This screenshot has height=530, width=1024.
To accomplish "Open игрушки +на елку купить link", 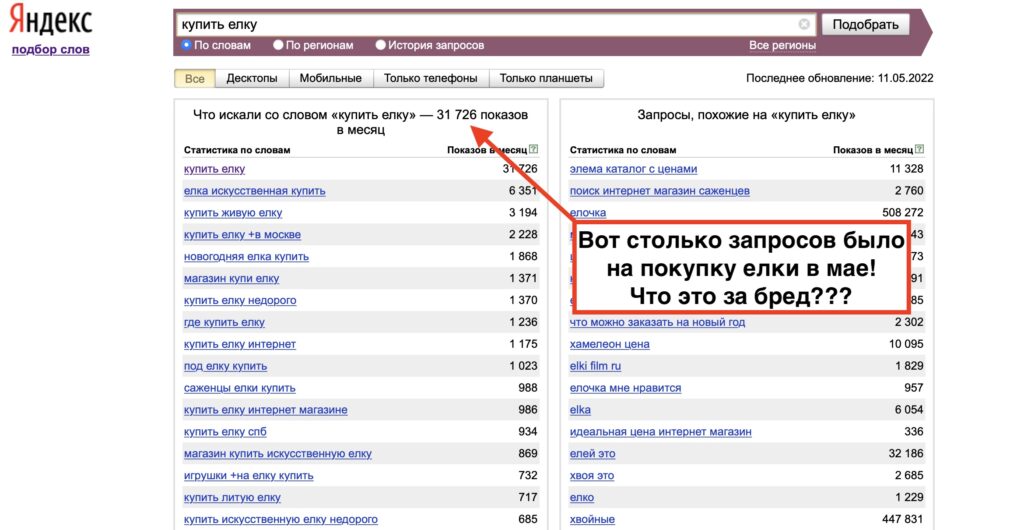I will 248,476.
